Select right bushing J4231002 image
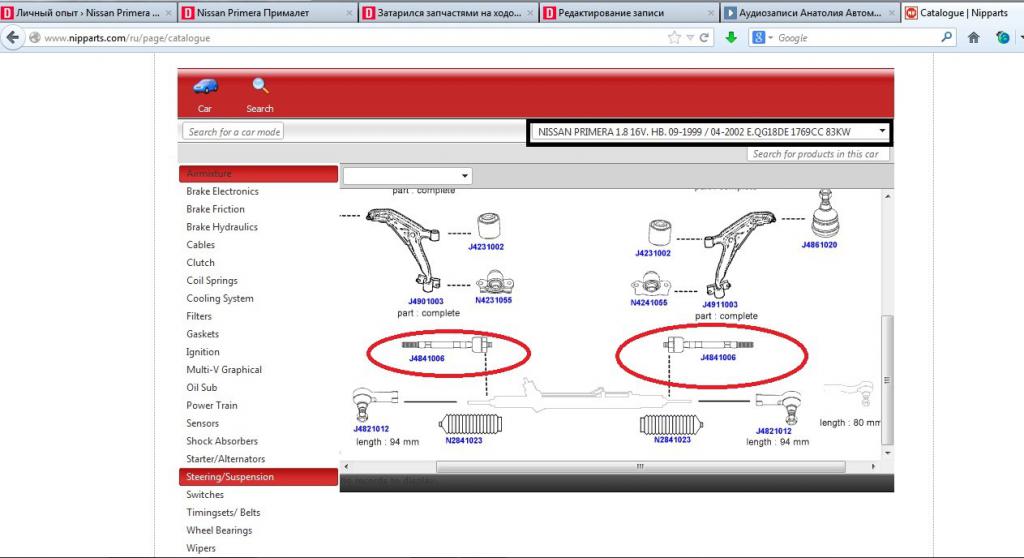The width and height of the screenshot is (1024, 558). click(660, 233)
